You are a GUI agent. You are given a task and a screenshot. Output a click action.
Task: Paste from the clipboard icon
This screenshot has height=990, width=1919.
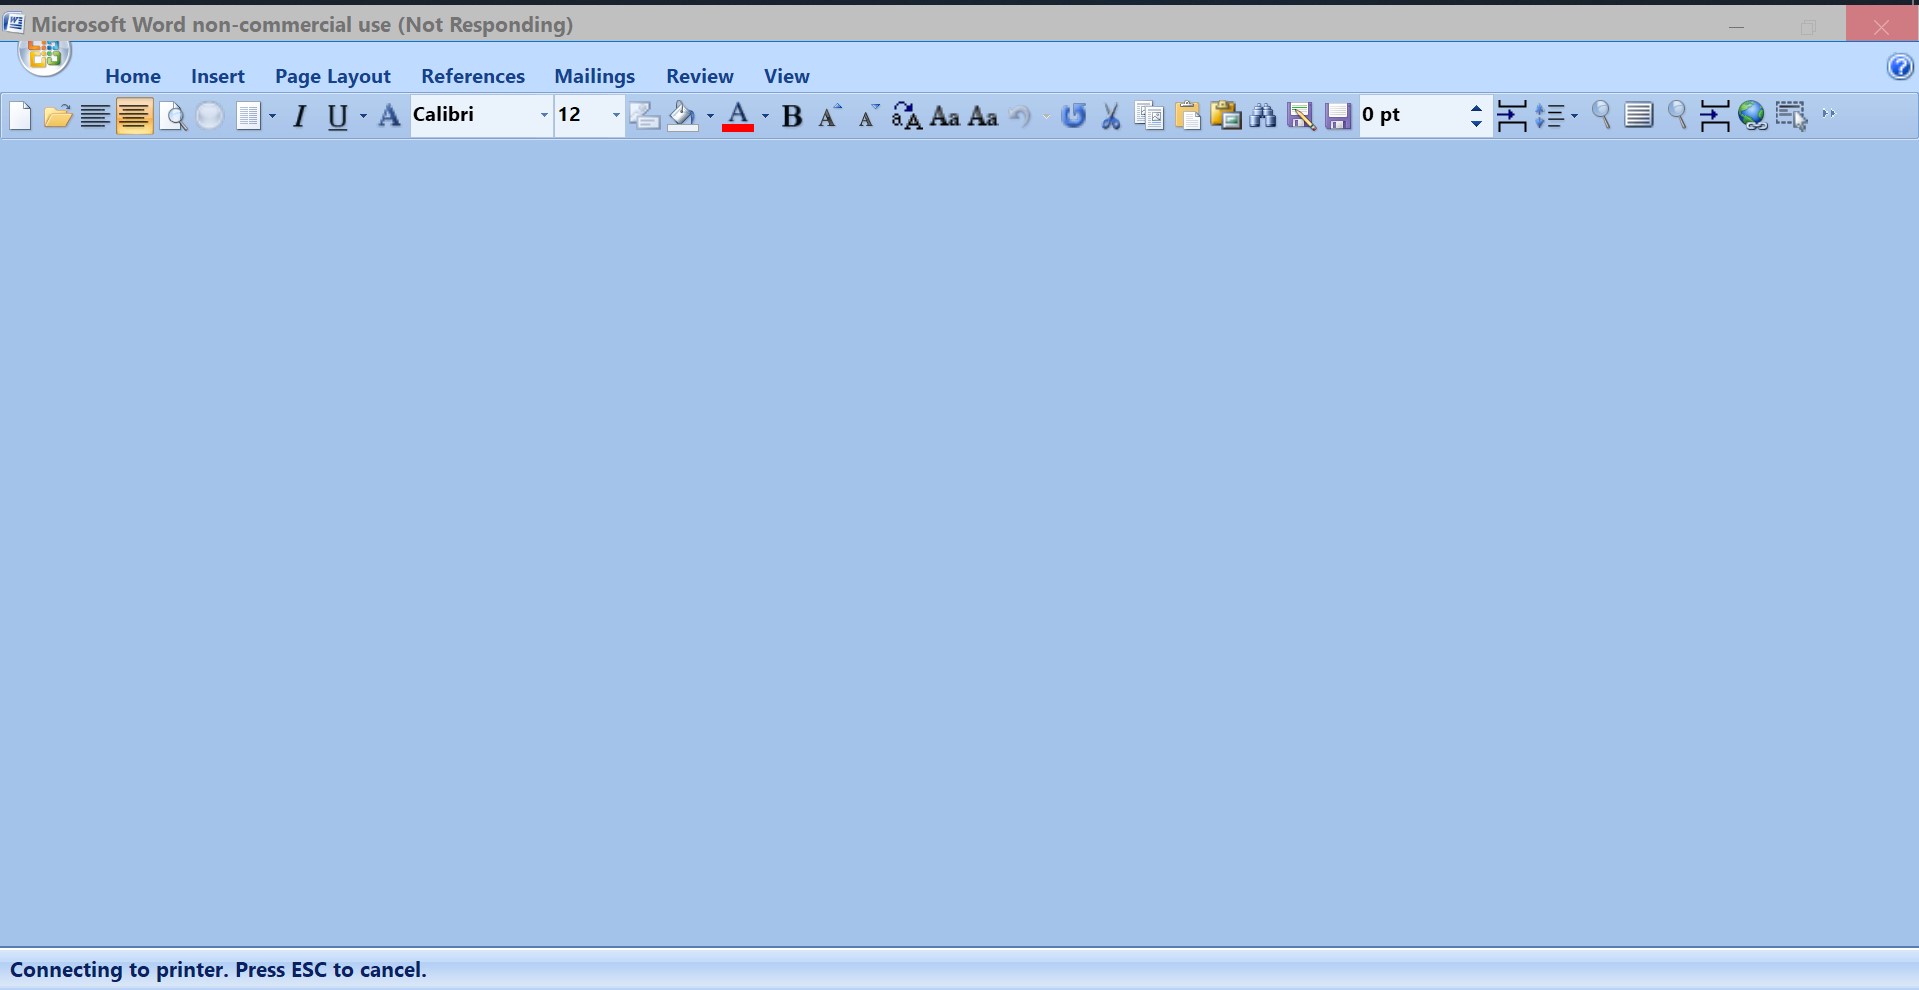pos(1188,116)
